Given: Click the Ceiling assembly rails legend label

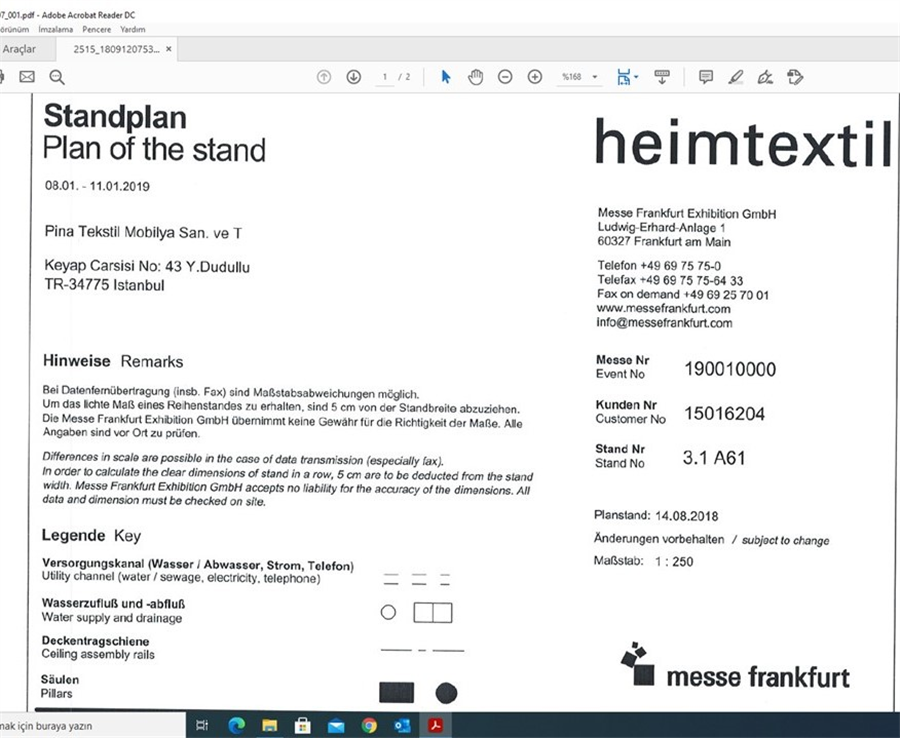Looking at the screenshot, I should (98, 654).
